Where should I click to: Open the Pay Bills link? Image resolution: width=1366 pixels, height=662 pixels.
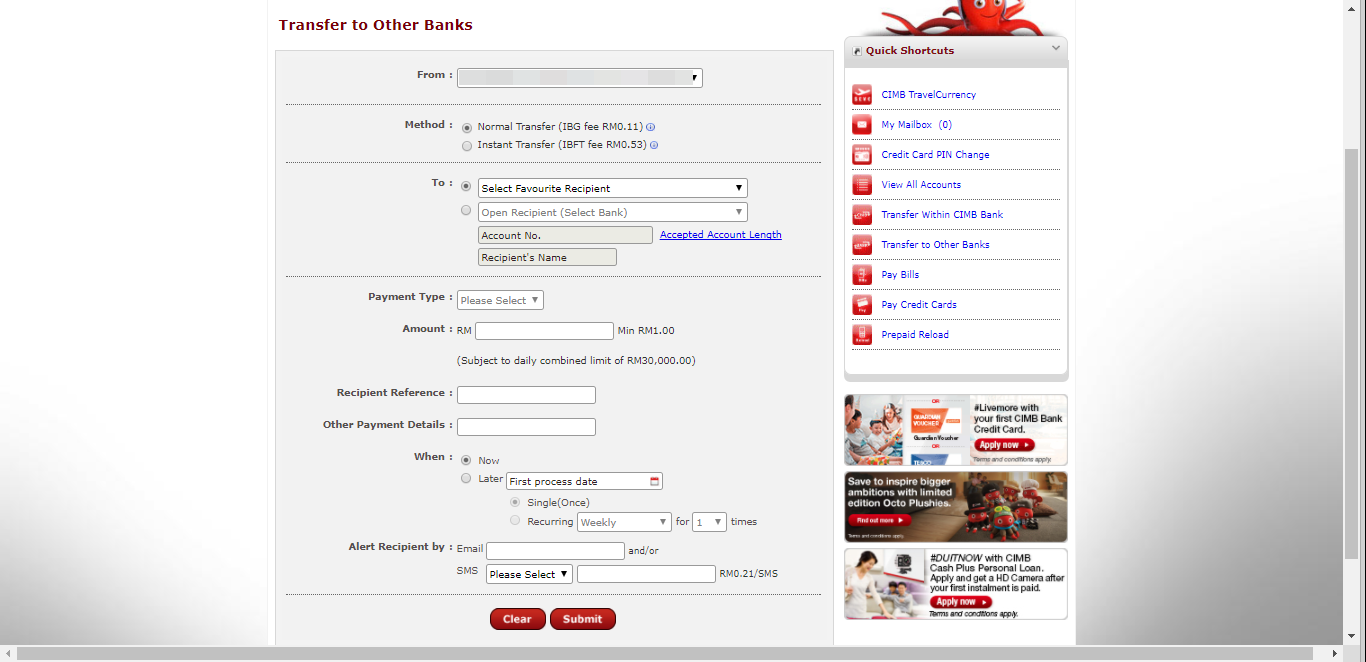pos(900,275)
